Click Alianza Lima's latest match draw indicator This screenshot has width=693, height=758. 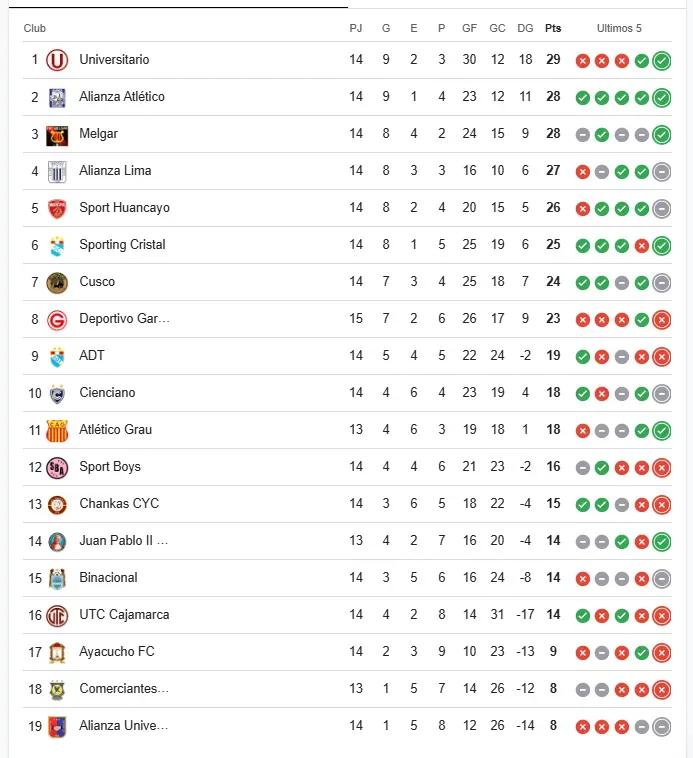[661, 171]
